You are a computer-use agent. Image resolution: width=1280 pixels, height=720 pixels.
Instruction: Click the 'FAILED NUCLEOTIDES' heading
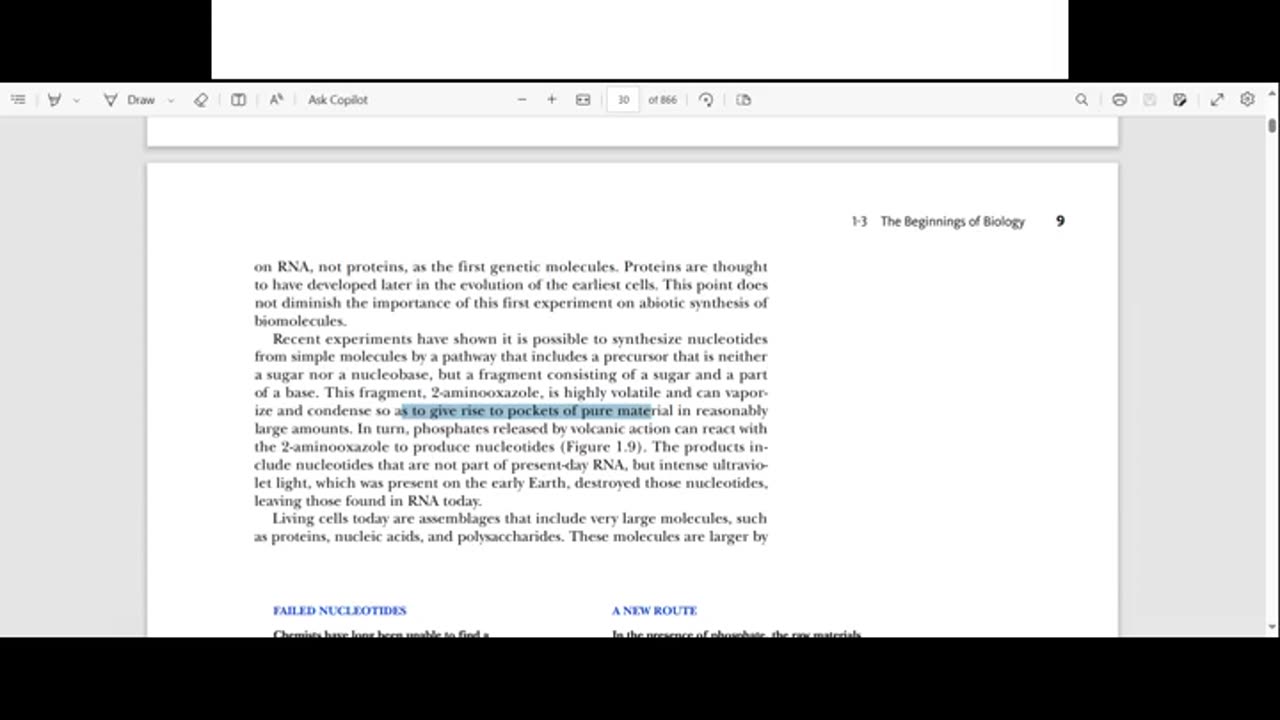pyautogui.click(x=340, y=610)
